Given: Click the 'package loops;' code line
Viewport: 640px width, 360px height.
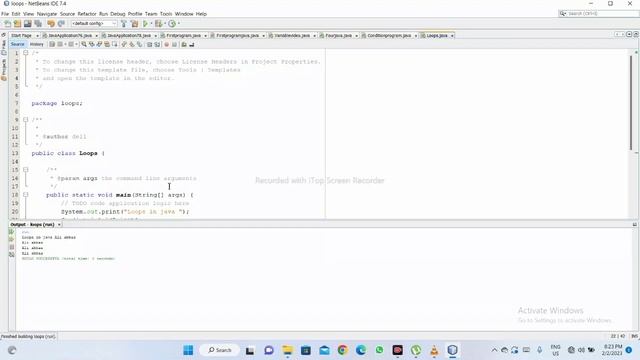Looking at the screenshot, I should [x=57, y=103].
